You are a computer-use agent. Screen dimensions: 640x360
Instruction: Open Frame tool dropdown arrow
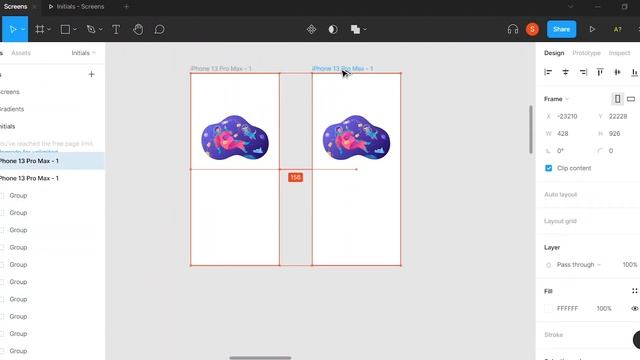pyautogui.click(x=49, y=29)
